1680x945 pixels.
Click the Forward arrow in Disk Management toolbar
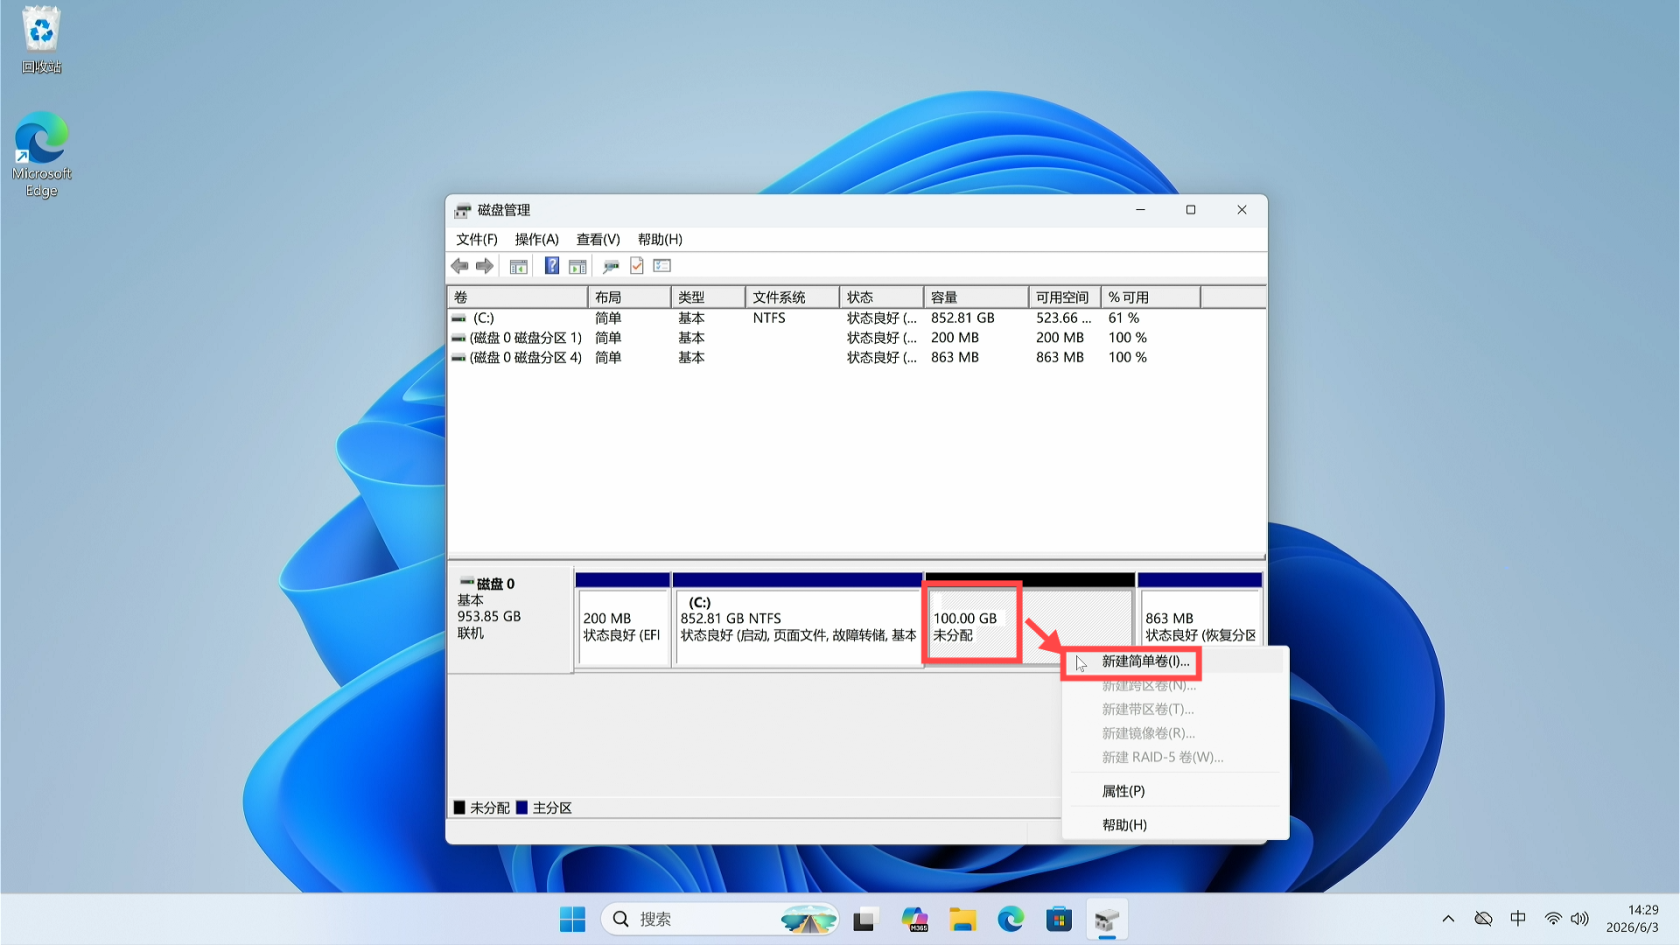point(485,266)
